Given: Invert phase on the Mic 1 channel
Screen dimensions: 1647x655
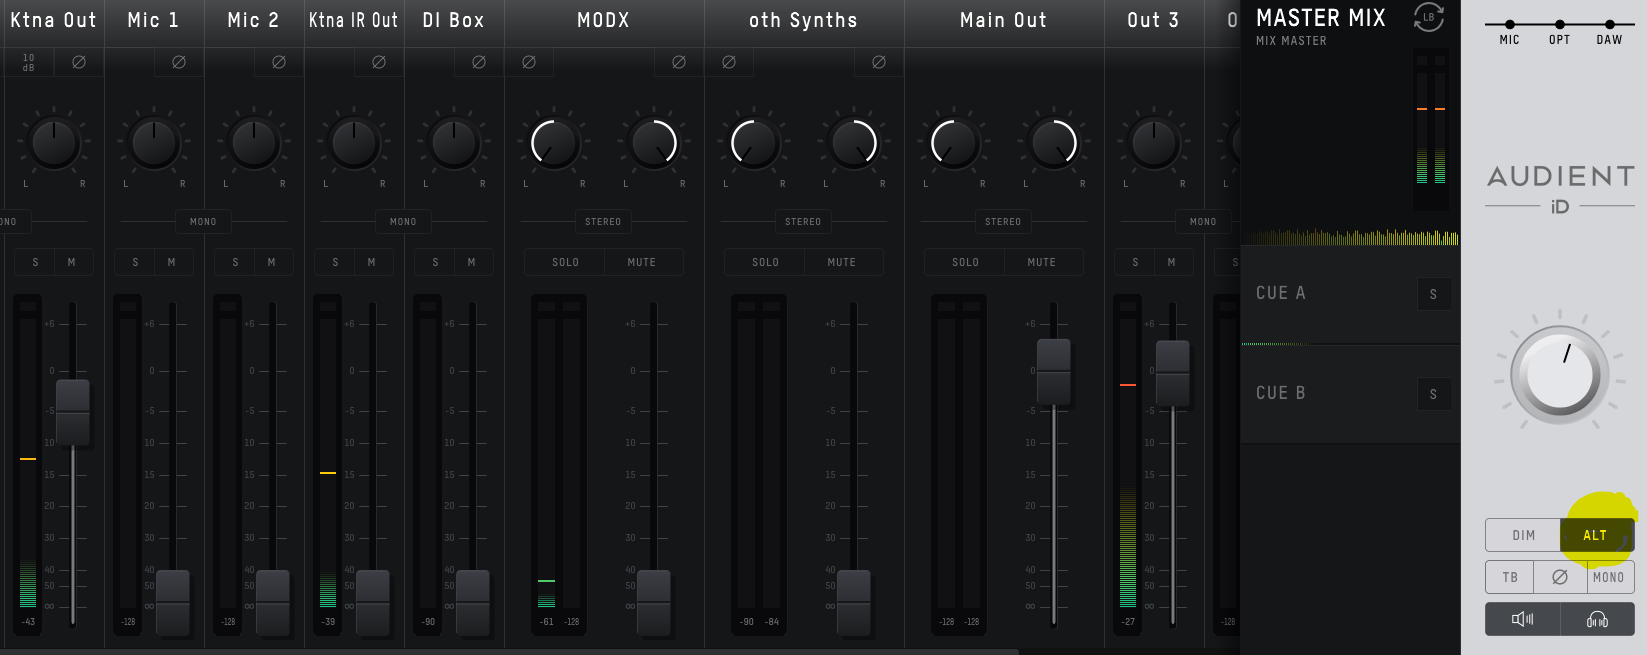Looking at the screenshot, I should pos(179,62).
